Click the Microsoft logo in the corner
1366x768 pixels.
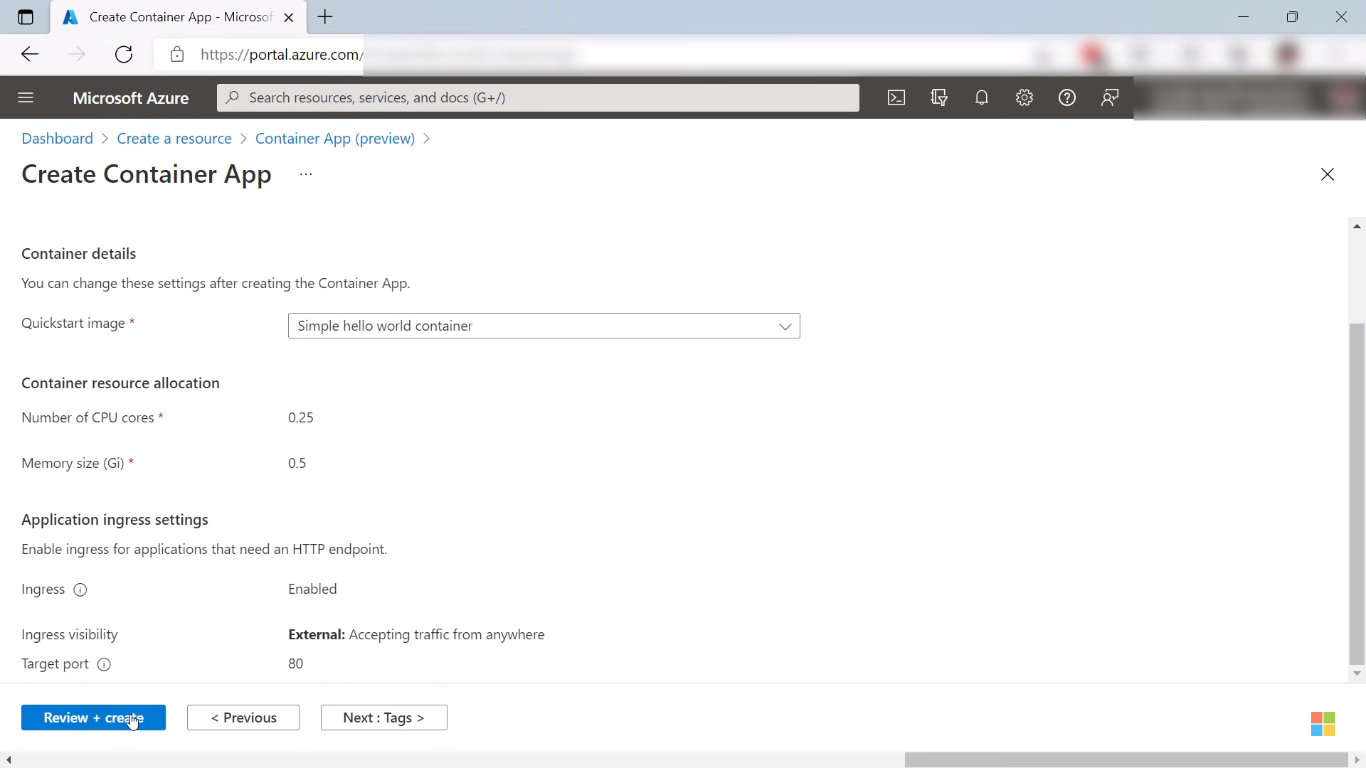pos(1322,722)
